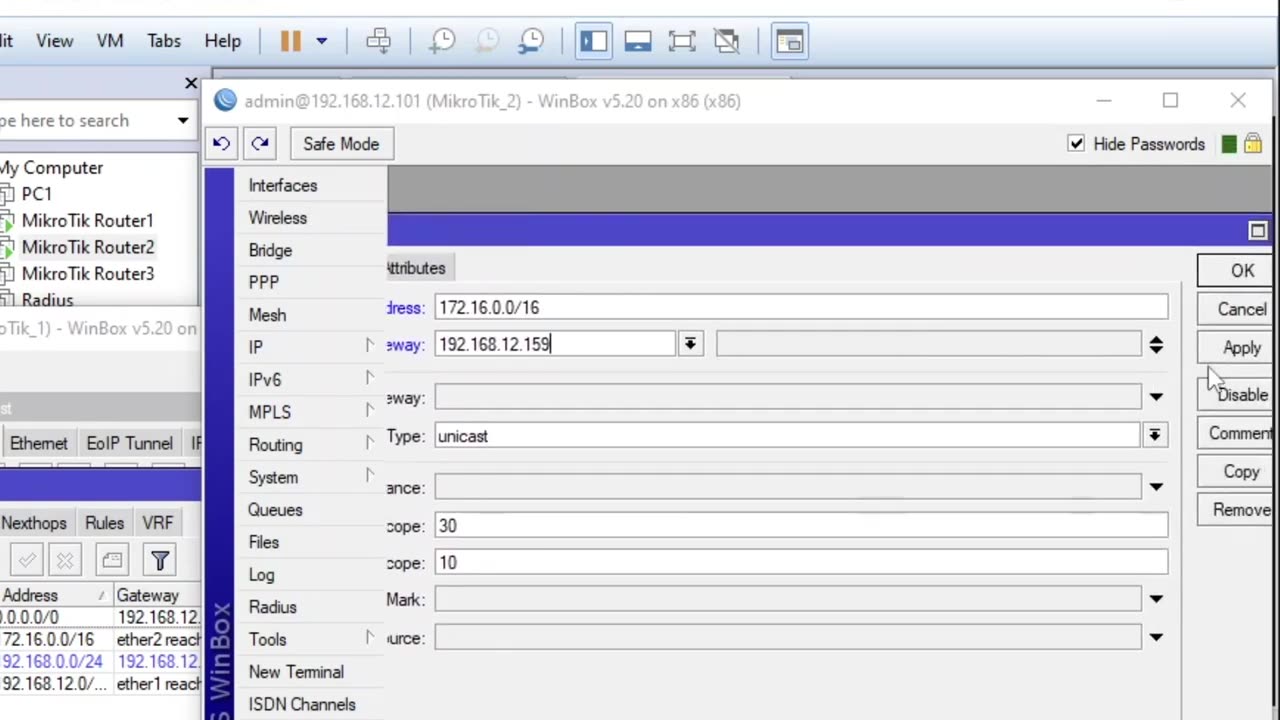Open Log in WinBox menu

pos(261,575)
